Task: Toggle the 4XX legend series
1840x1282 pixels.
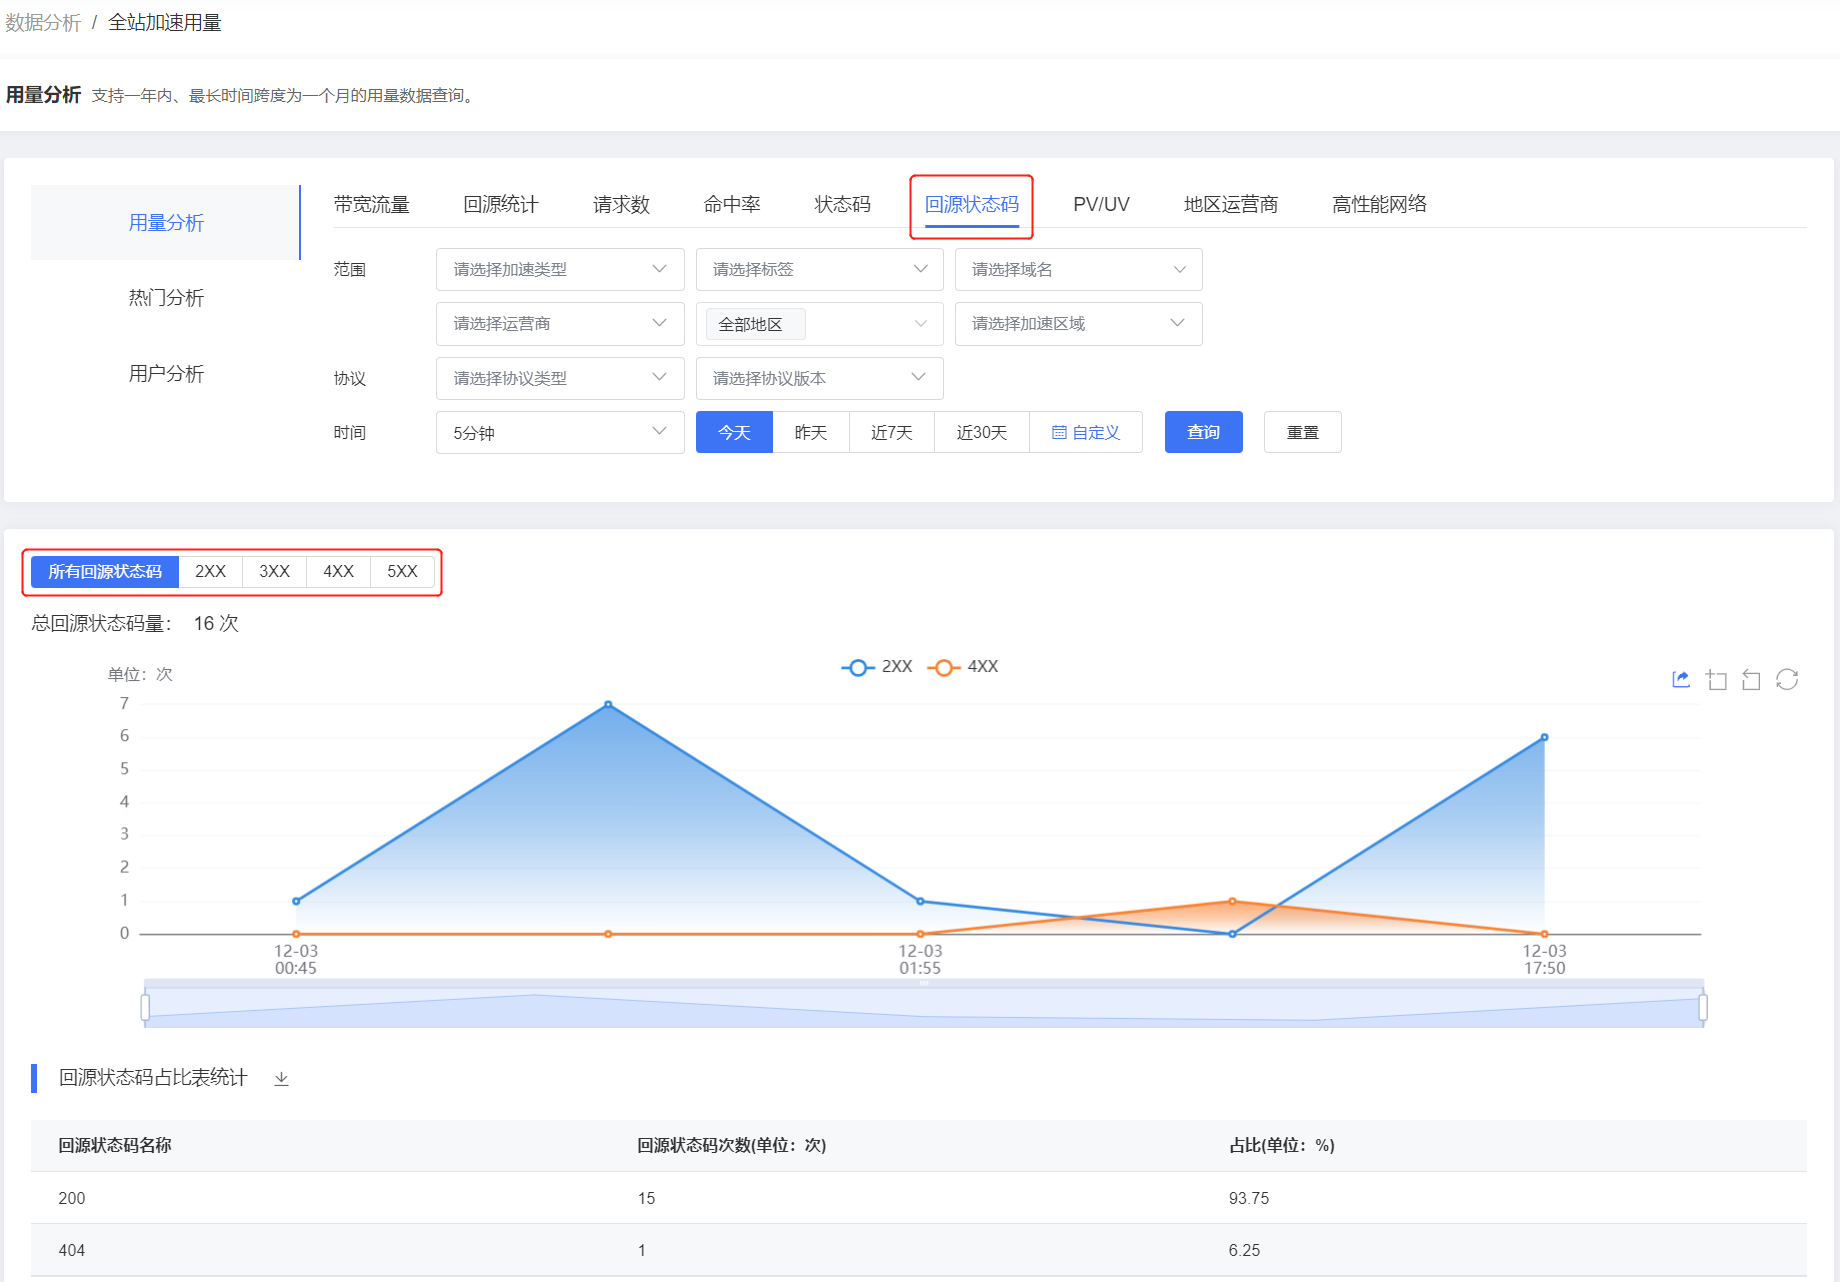Action: point(963,667)
